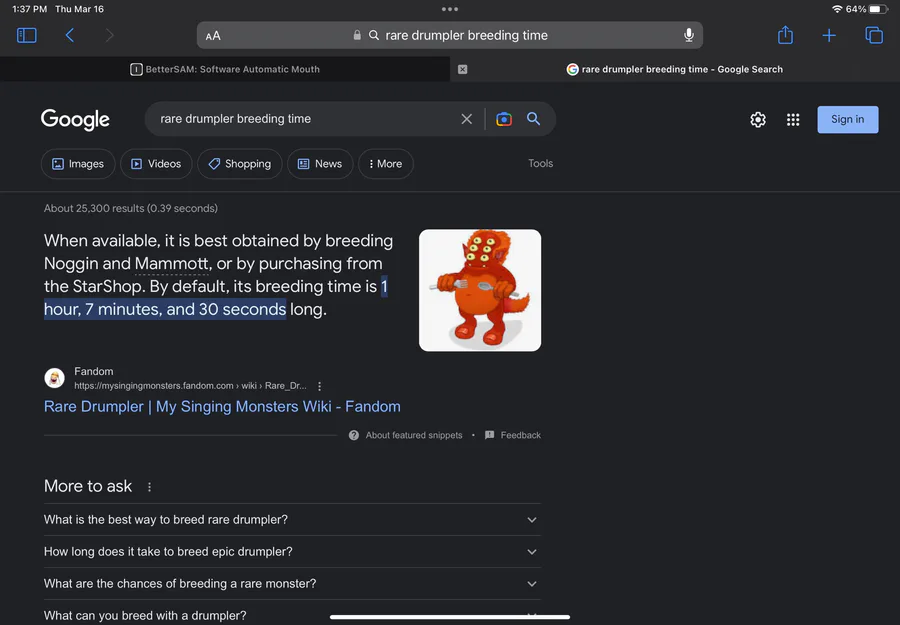Switch to the BetterSAM: Software Automatic Mouth tab
900x625 pixels.
[225, 69]
